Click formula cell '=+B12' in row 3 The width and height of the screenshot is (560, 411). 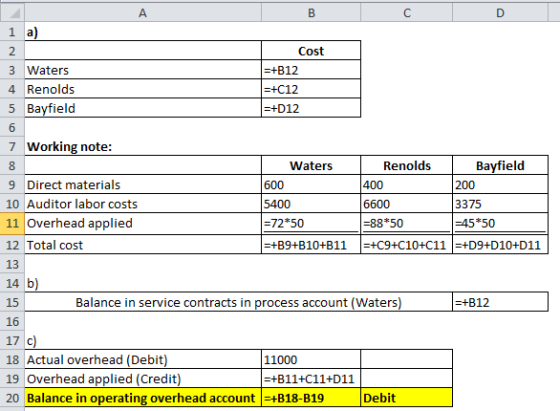coord(311,70)
